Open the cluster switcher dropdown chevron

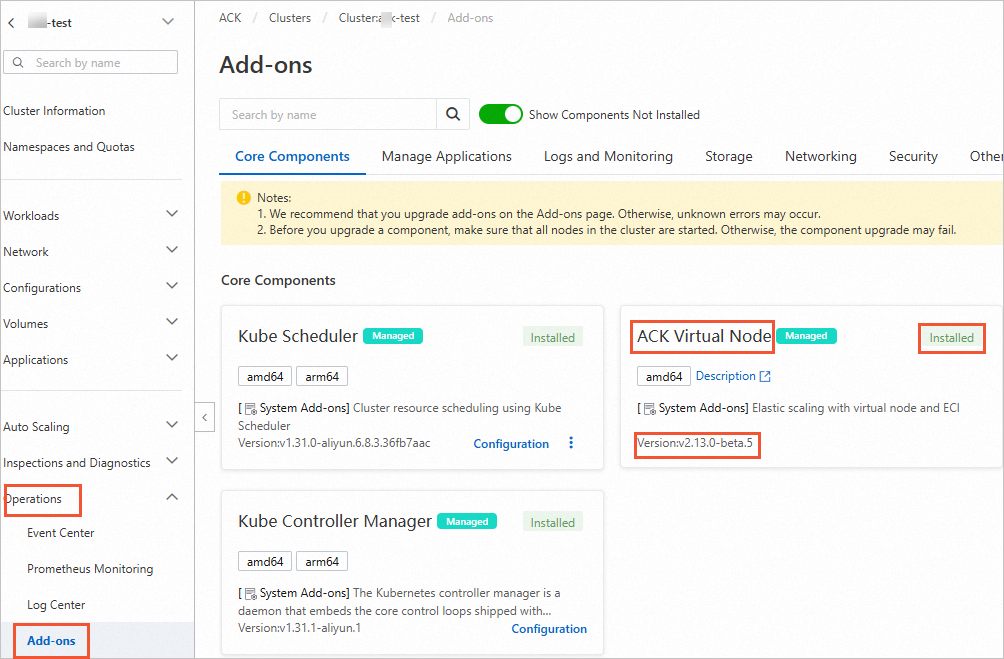pos(168,22)
